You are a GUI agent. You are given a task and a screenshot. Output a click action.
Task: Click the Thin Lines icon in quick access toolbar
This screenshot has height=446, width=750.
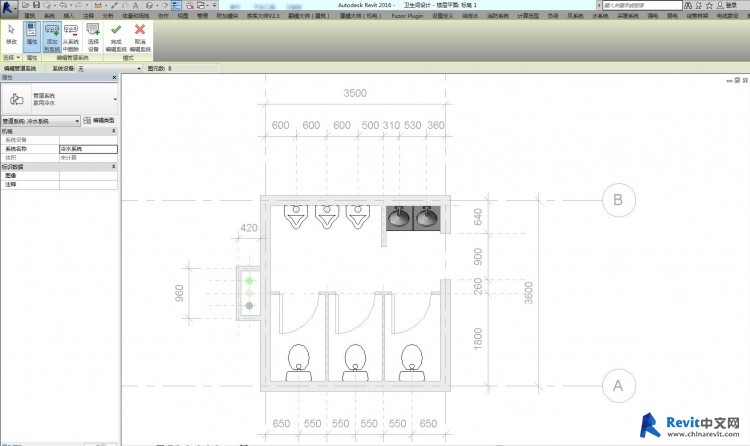coord(176,5)
